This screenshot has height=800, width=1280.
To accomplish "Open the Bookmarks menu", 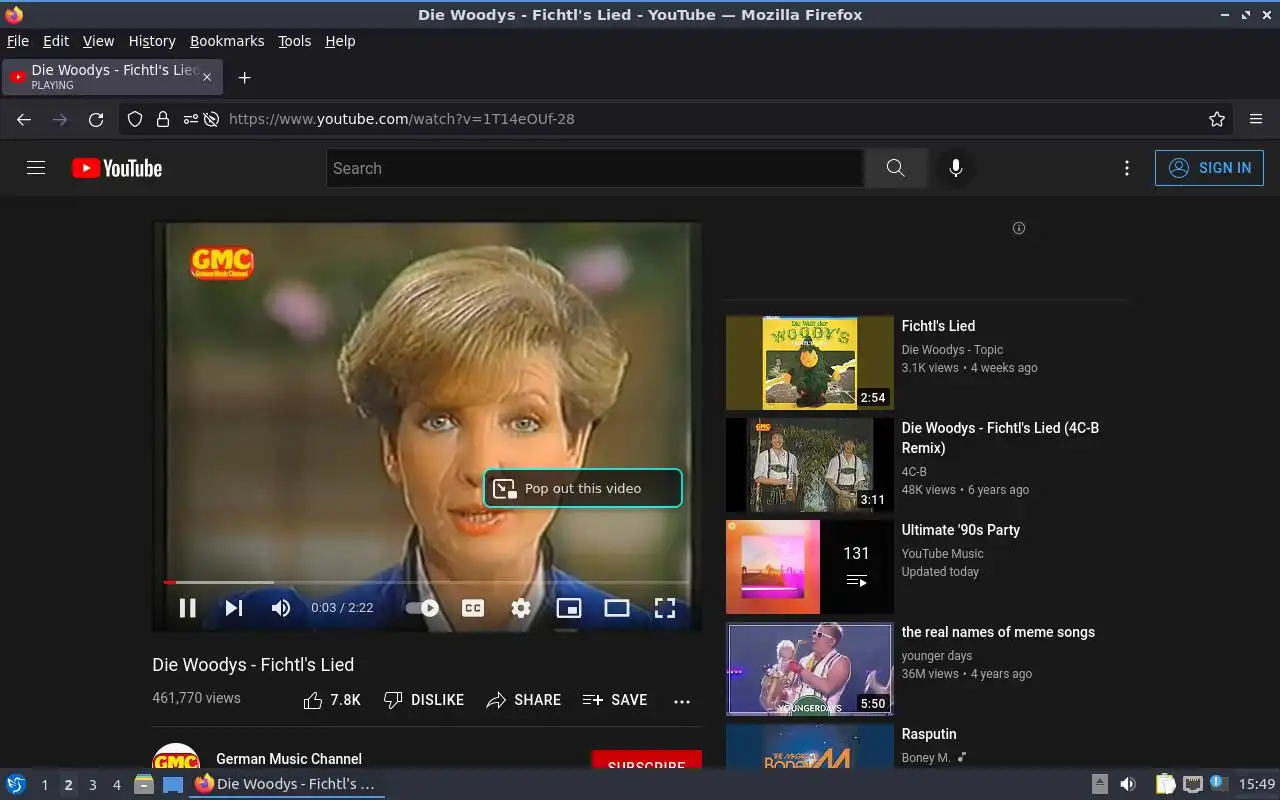I will coord(227,41).
